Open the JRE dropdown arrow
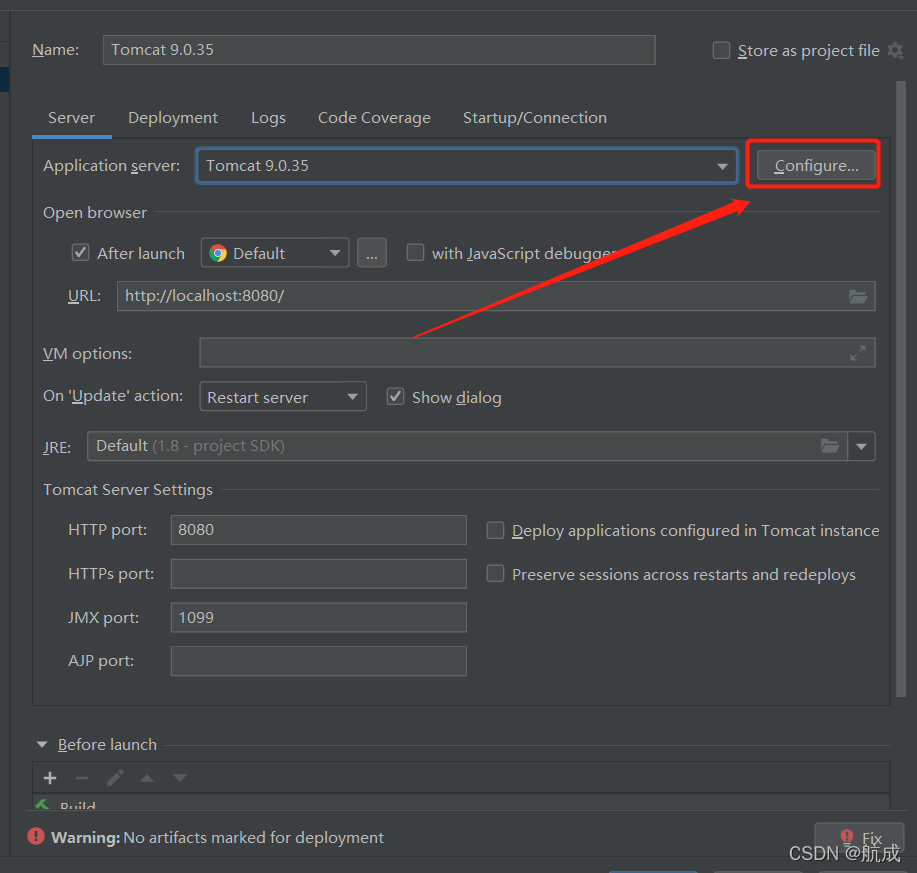The height and width of the screenshot is (873, 917). click(x=861, y=446)
